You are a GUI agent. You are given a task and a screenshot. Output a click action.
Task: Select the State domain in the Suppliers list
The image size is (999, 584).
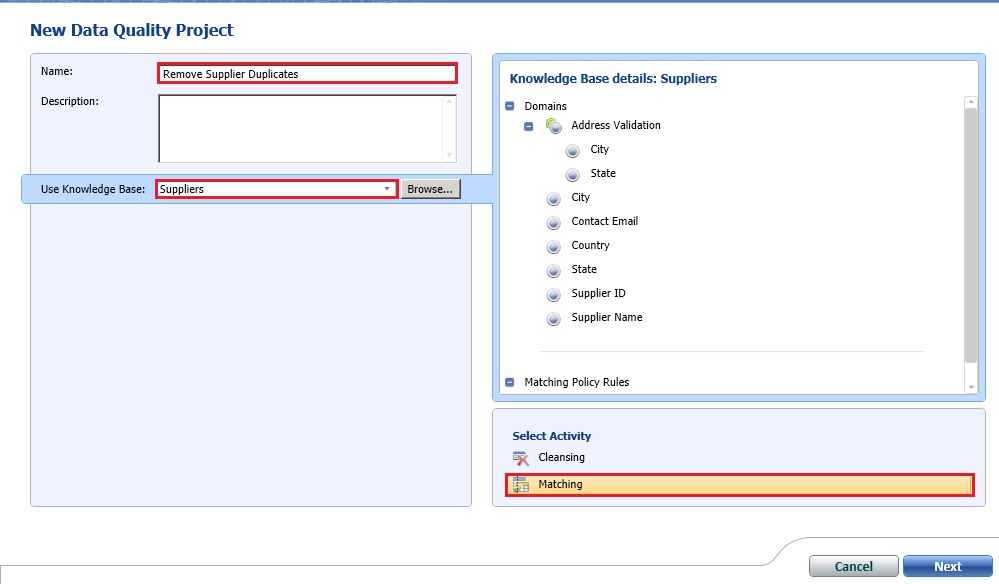(x=553, y=269)
